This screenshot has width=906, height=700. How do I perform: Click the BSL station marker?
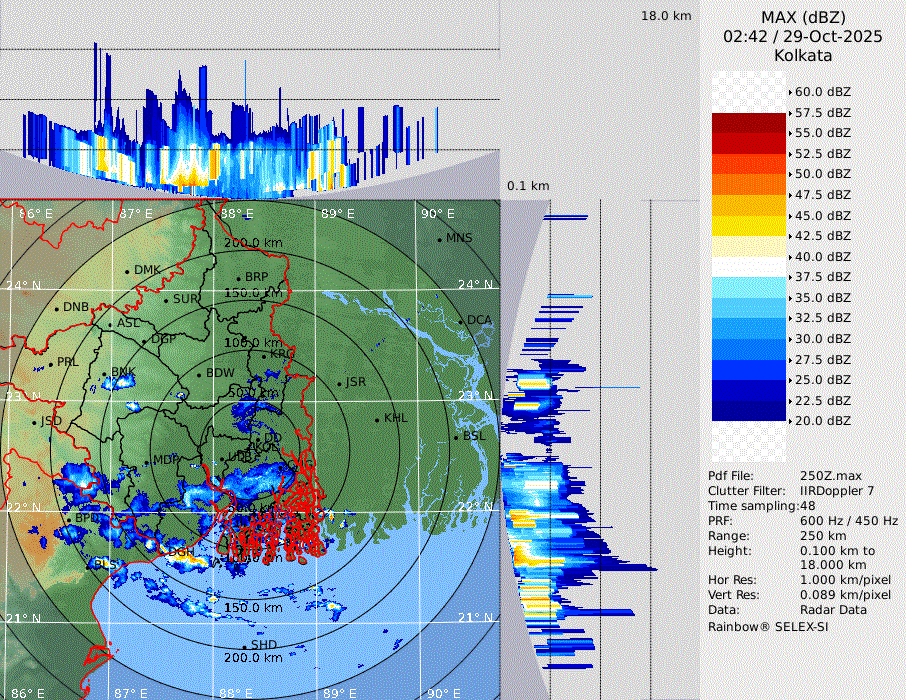(x=455, y=438)
